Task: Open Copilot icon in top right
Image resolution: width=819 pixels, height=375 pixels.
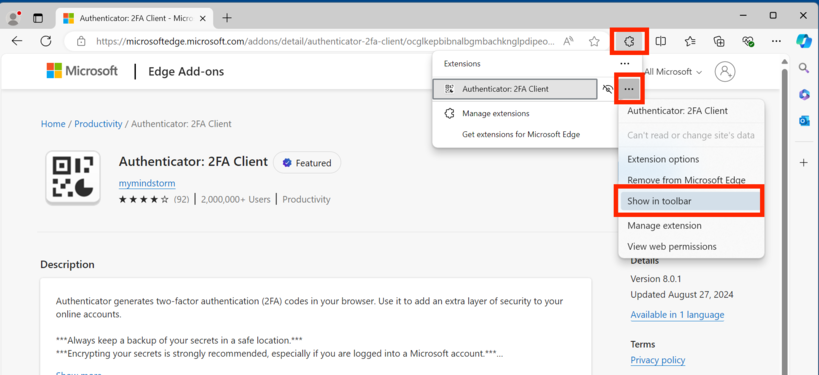Action: point(804,41)
